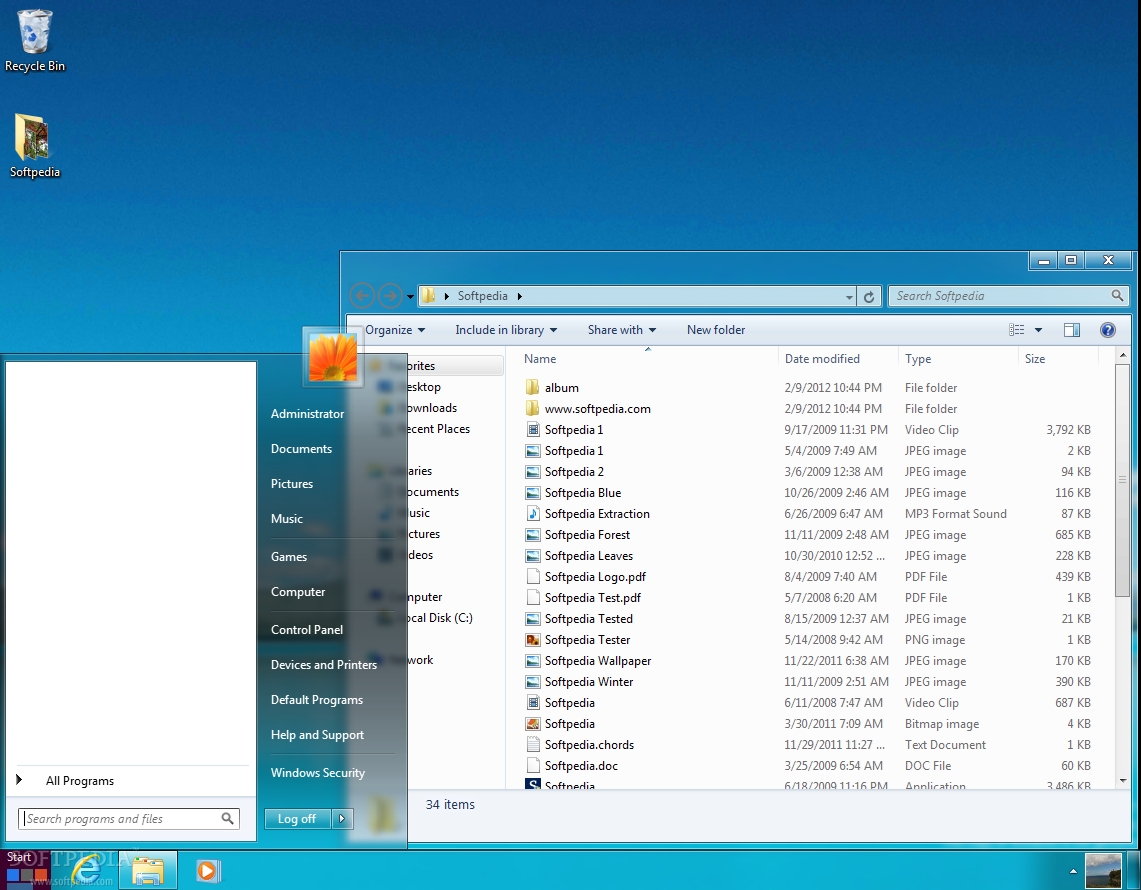Select Softpedia 1 video clip file
Screen dimensions: 1141x890
coord(809,430)
